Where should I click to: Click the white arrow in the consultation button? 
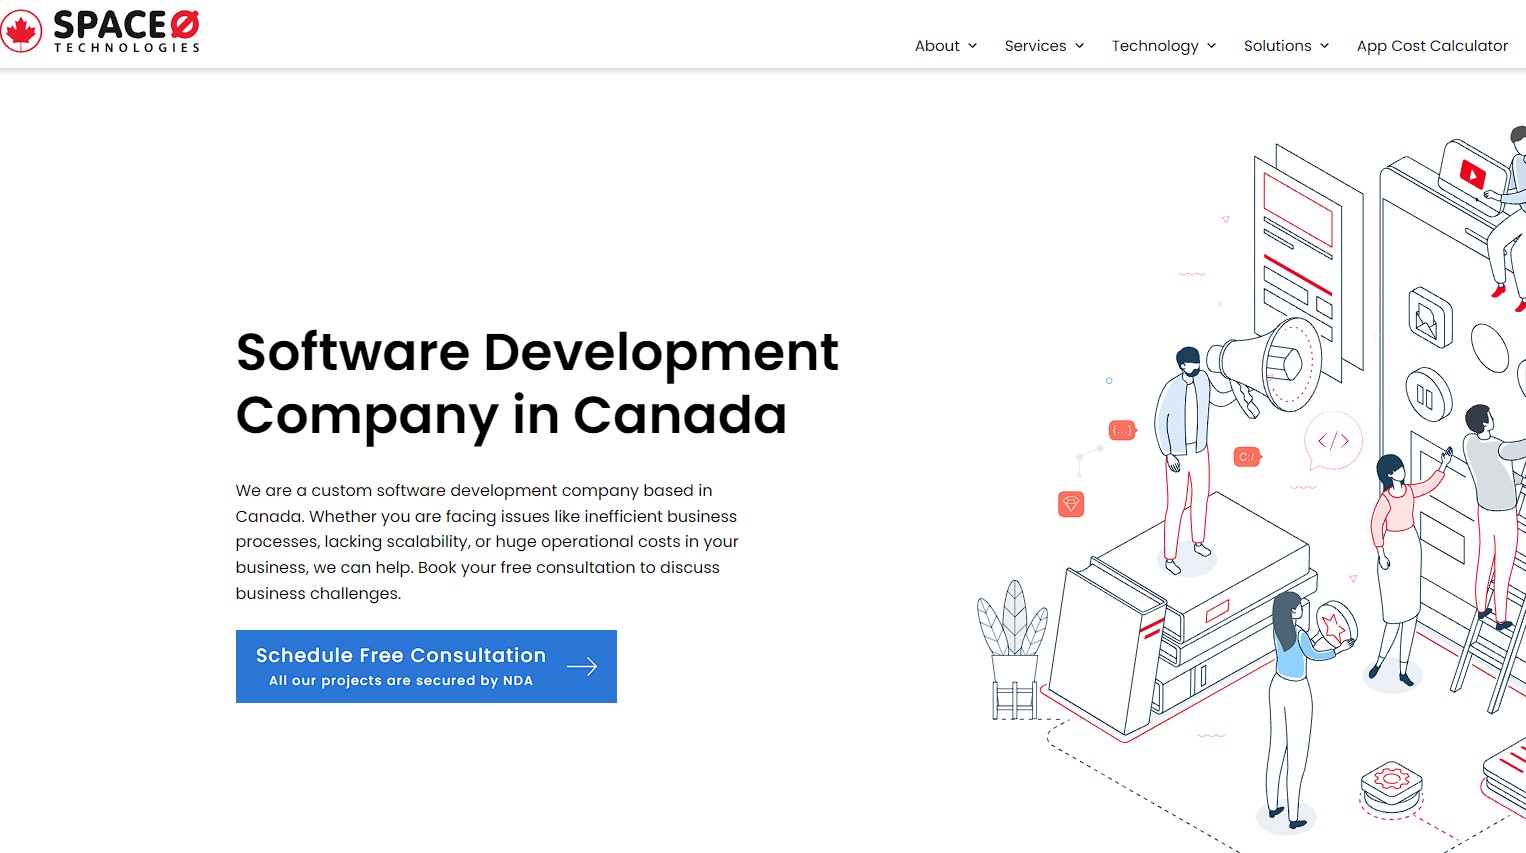tap(582, 667)
